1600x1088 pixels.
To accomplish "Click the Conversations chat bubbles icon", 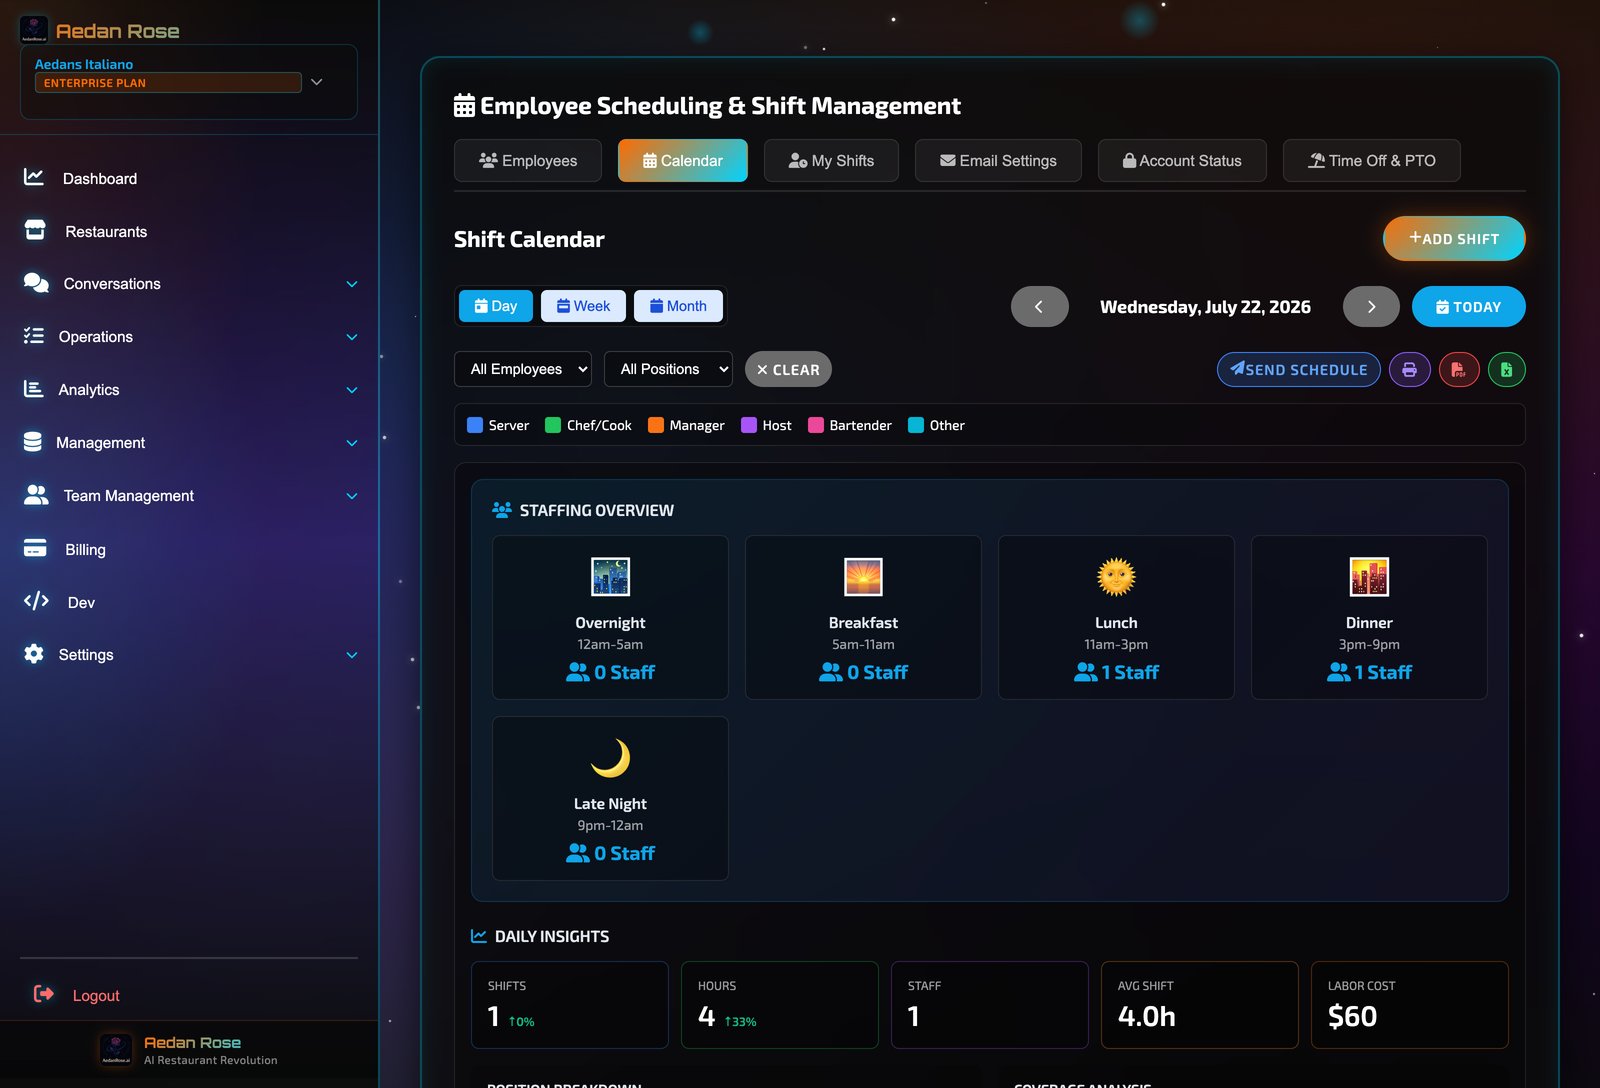I will [36, 283].
